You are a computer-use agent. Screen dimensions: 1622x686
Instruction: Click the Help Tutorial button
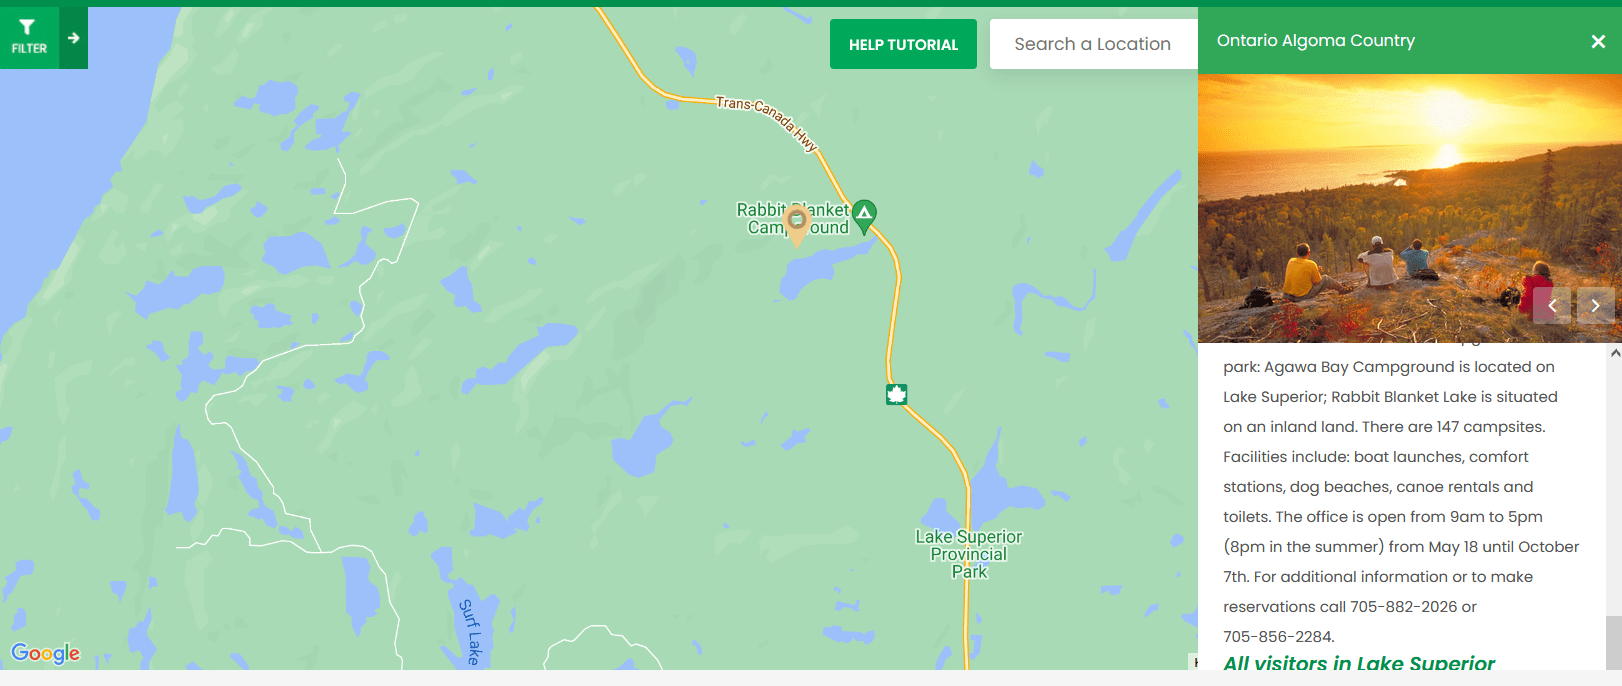point(903,44)
